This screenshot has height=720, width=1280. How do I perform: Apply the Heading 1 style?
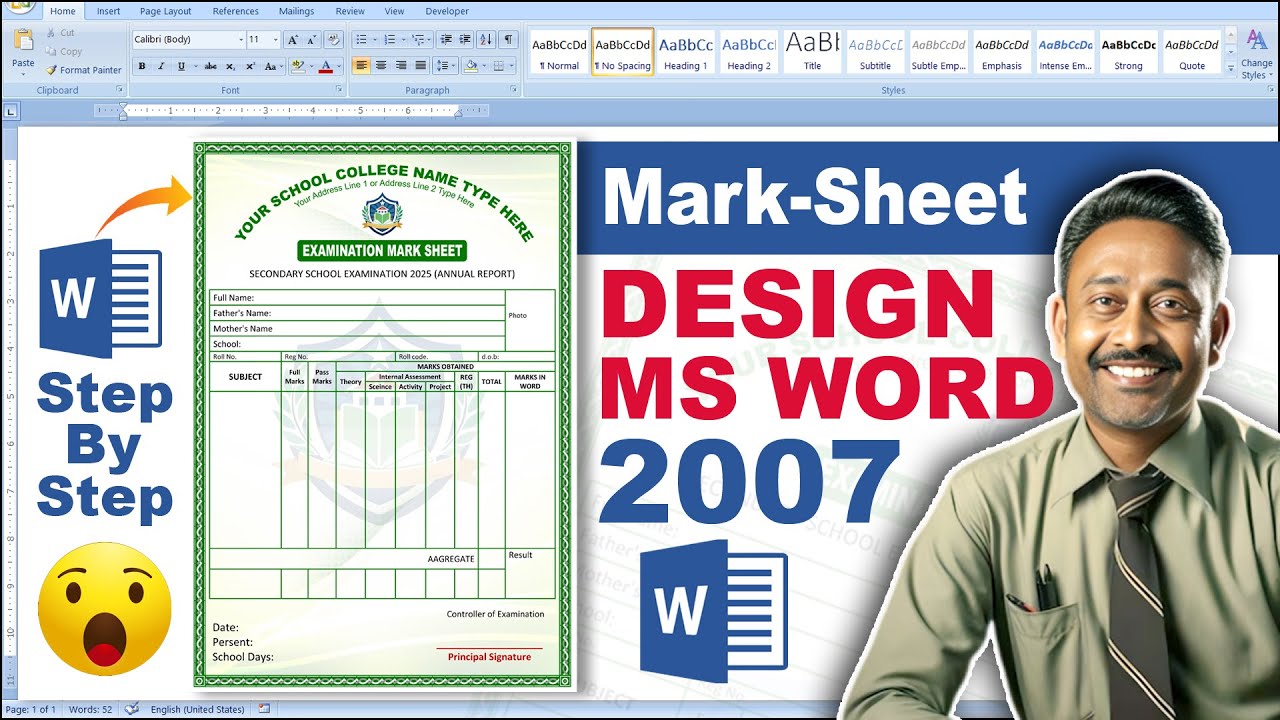(x=685, y=52)
